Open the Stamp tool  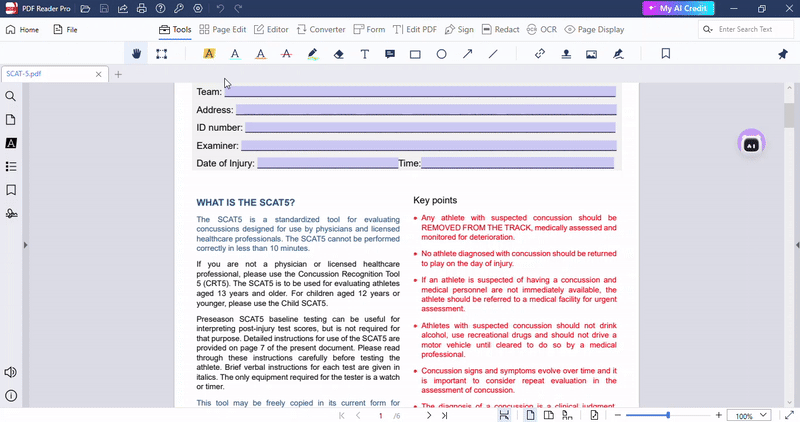pyautogui.click(x=566, y=54)
